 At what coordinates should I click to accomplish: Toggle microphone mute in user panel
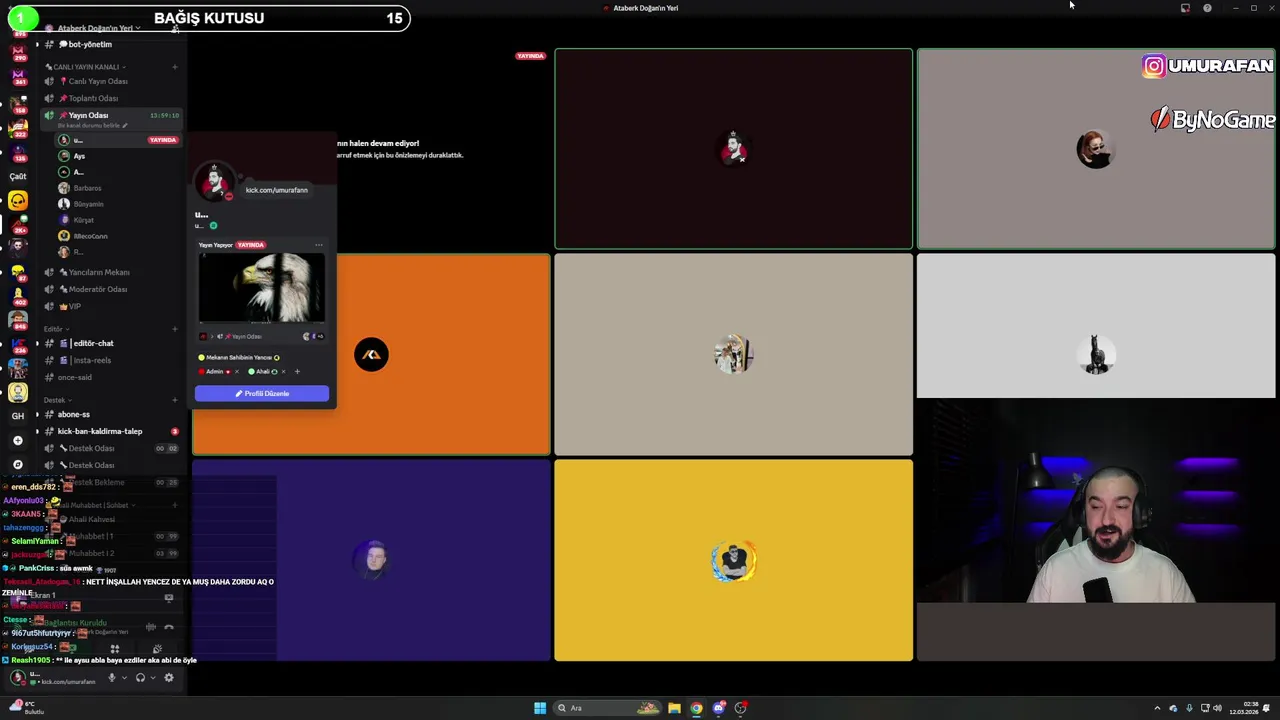coord(112,678)
